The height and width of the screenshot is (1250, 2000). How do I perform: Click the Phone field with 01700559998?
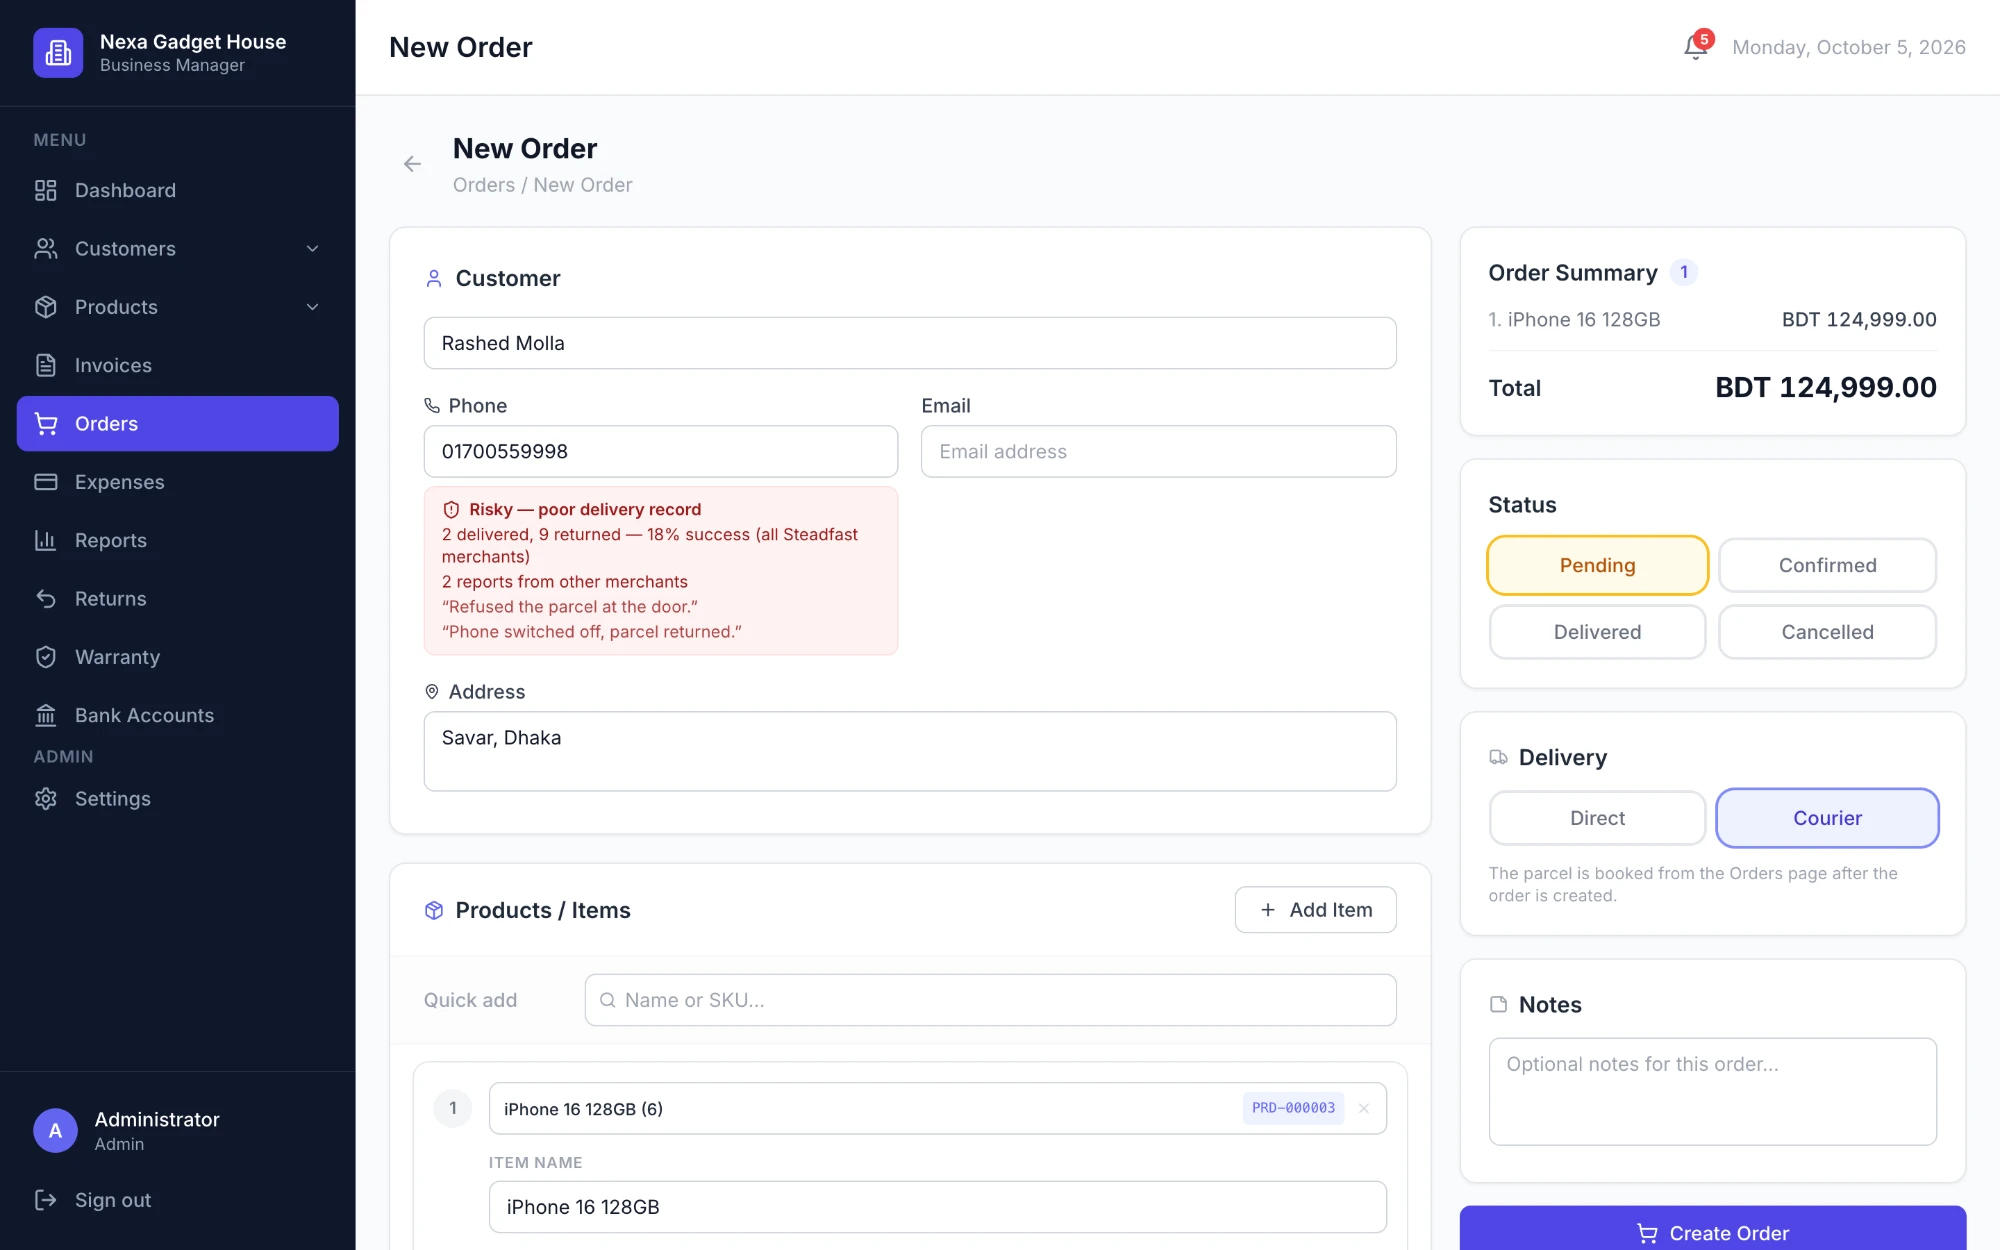coord(660,451)
